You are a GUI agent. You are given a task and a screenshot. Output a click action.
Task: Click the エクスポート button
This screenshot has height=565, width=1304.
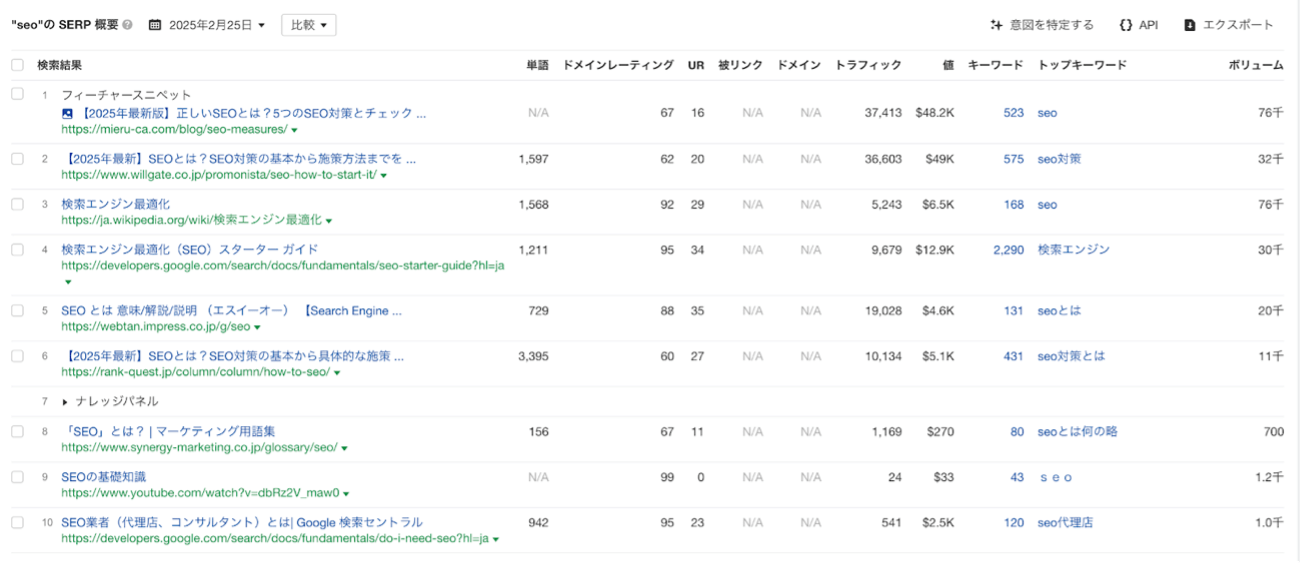1229,25
